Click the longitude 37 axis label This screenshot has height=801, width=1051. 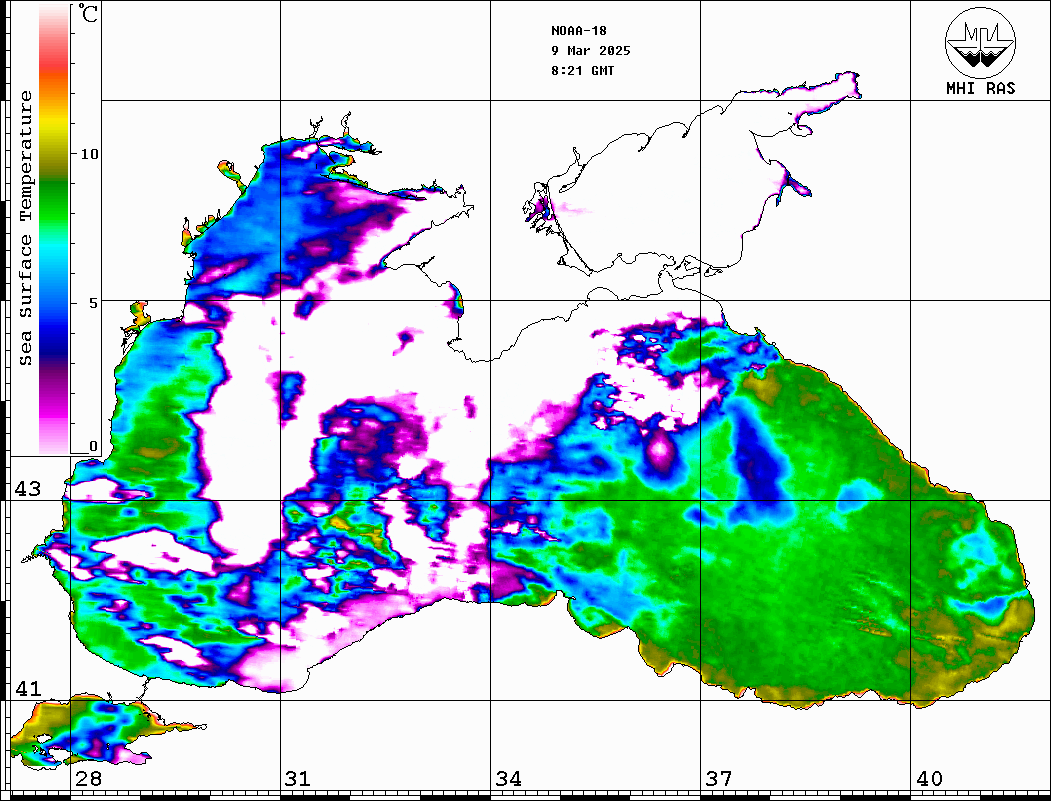tap(717, 779)
